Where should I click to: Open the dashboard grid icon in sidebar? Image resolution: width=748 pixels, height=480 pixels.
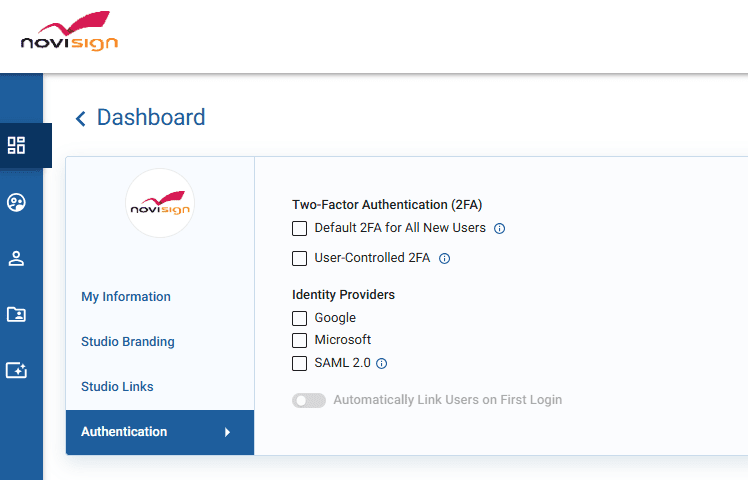point(16,145)
